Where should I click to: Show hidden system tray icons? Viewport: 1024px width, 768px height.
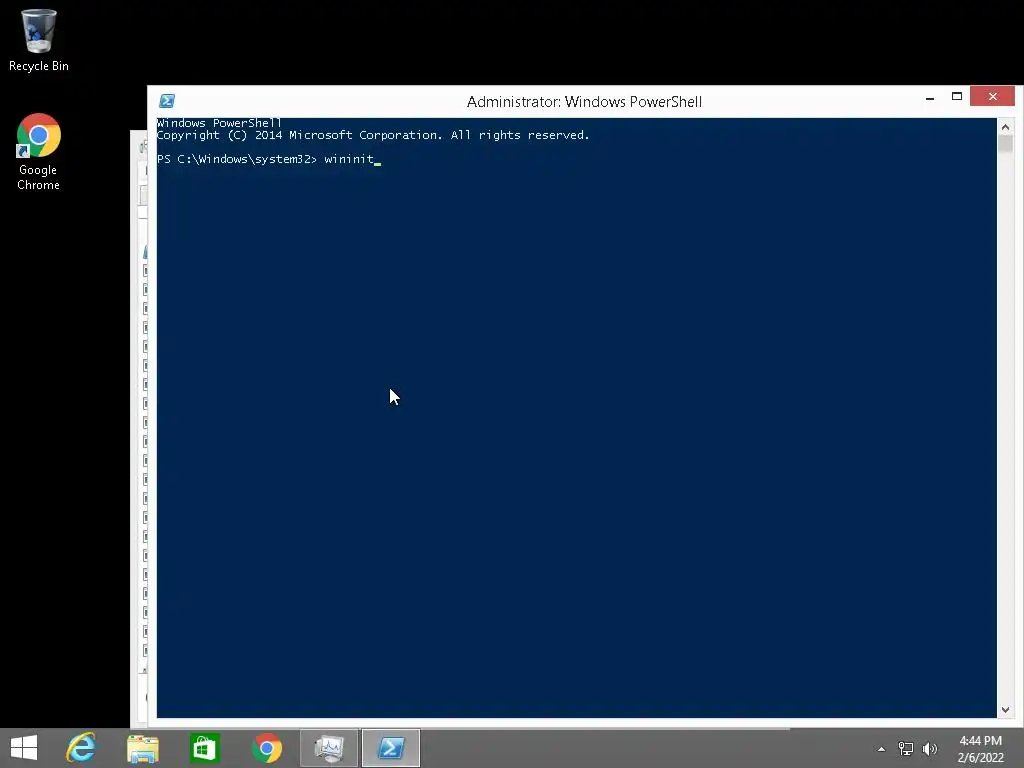pyautogui.click(x=882, y=749)
